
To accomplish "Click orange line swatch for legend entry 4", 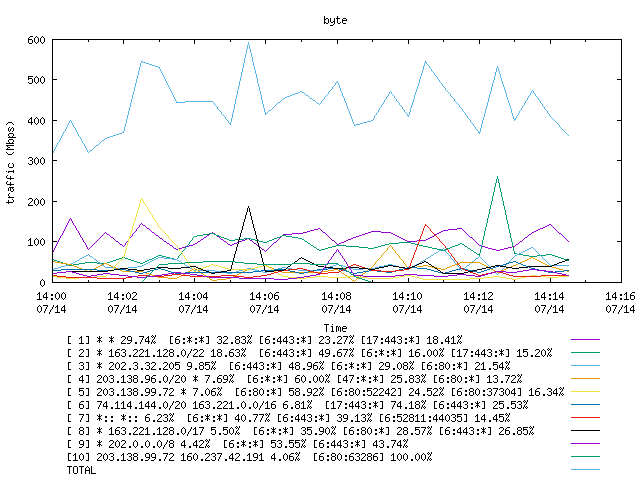I will 585,378.
